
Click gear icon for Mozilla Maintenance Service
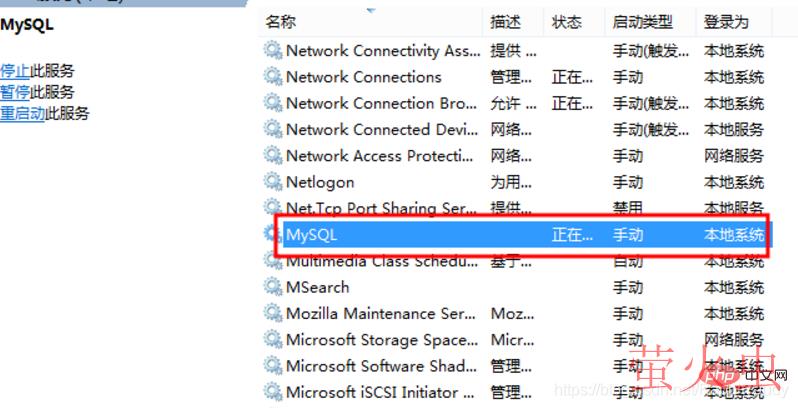(273, 313)
